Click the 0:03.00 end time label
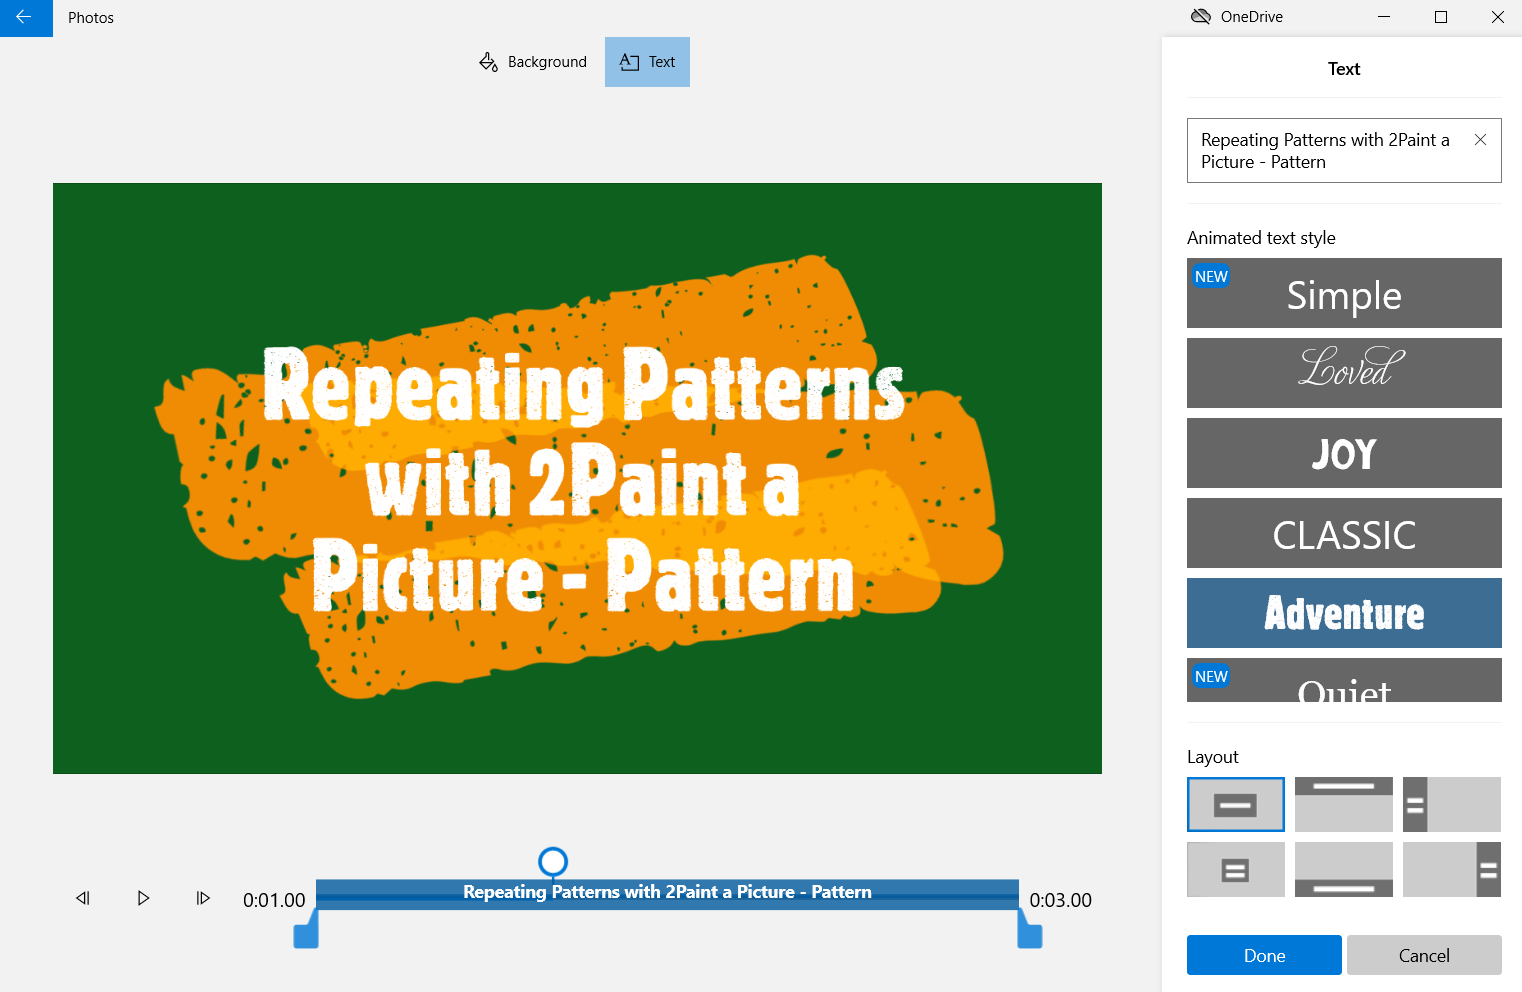 1061,900
